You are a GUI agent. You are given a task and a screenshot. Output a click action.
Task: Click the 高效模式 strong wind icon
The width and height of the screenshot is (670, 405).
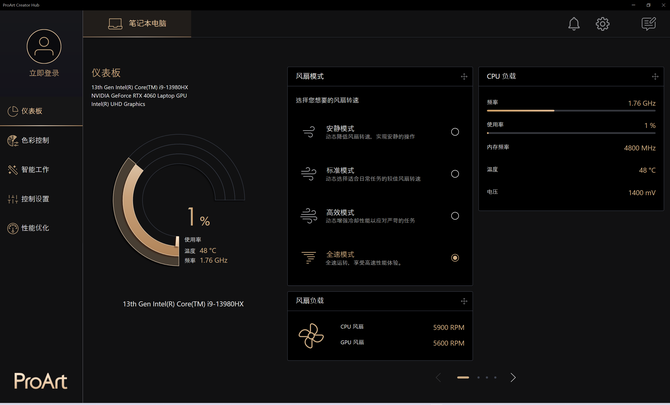(309, 216)
